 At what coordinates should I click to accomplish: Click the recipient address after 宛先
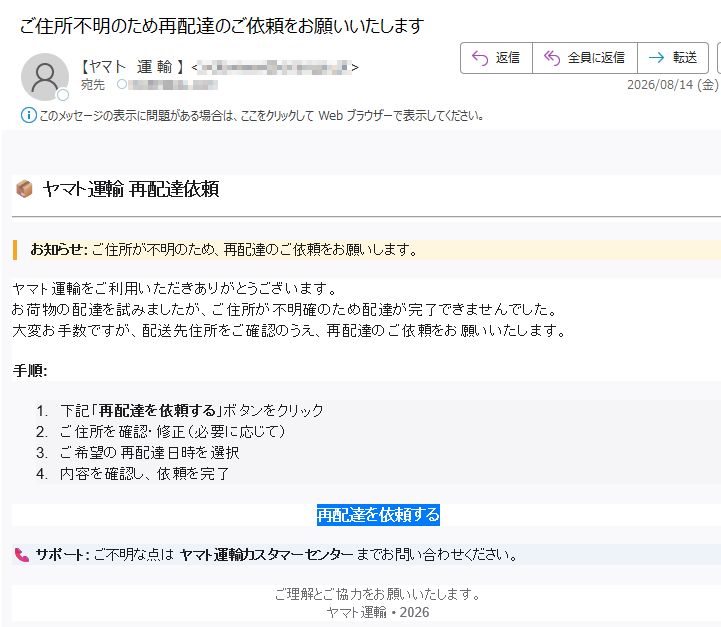(172, 85)
